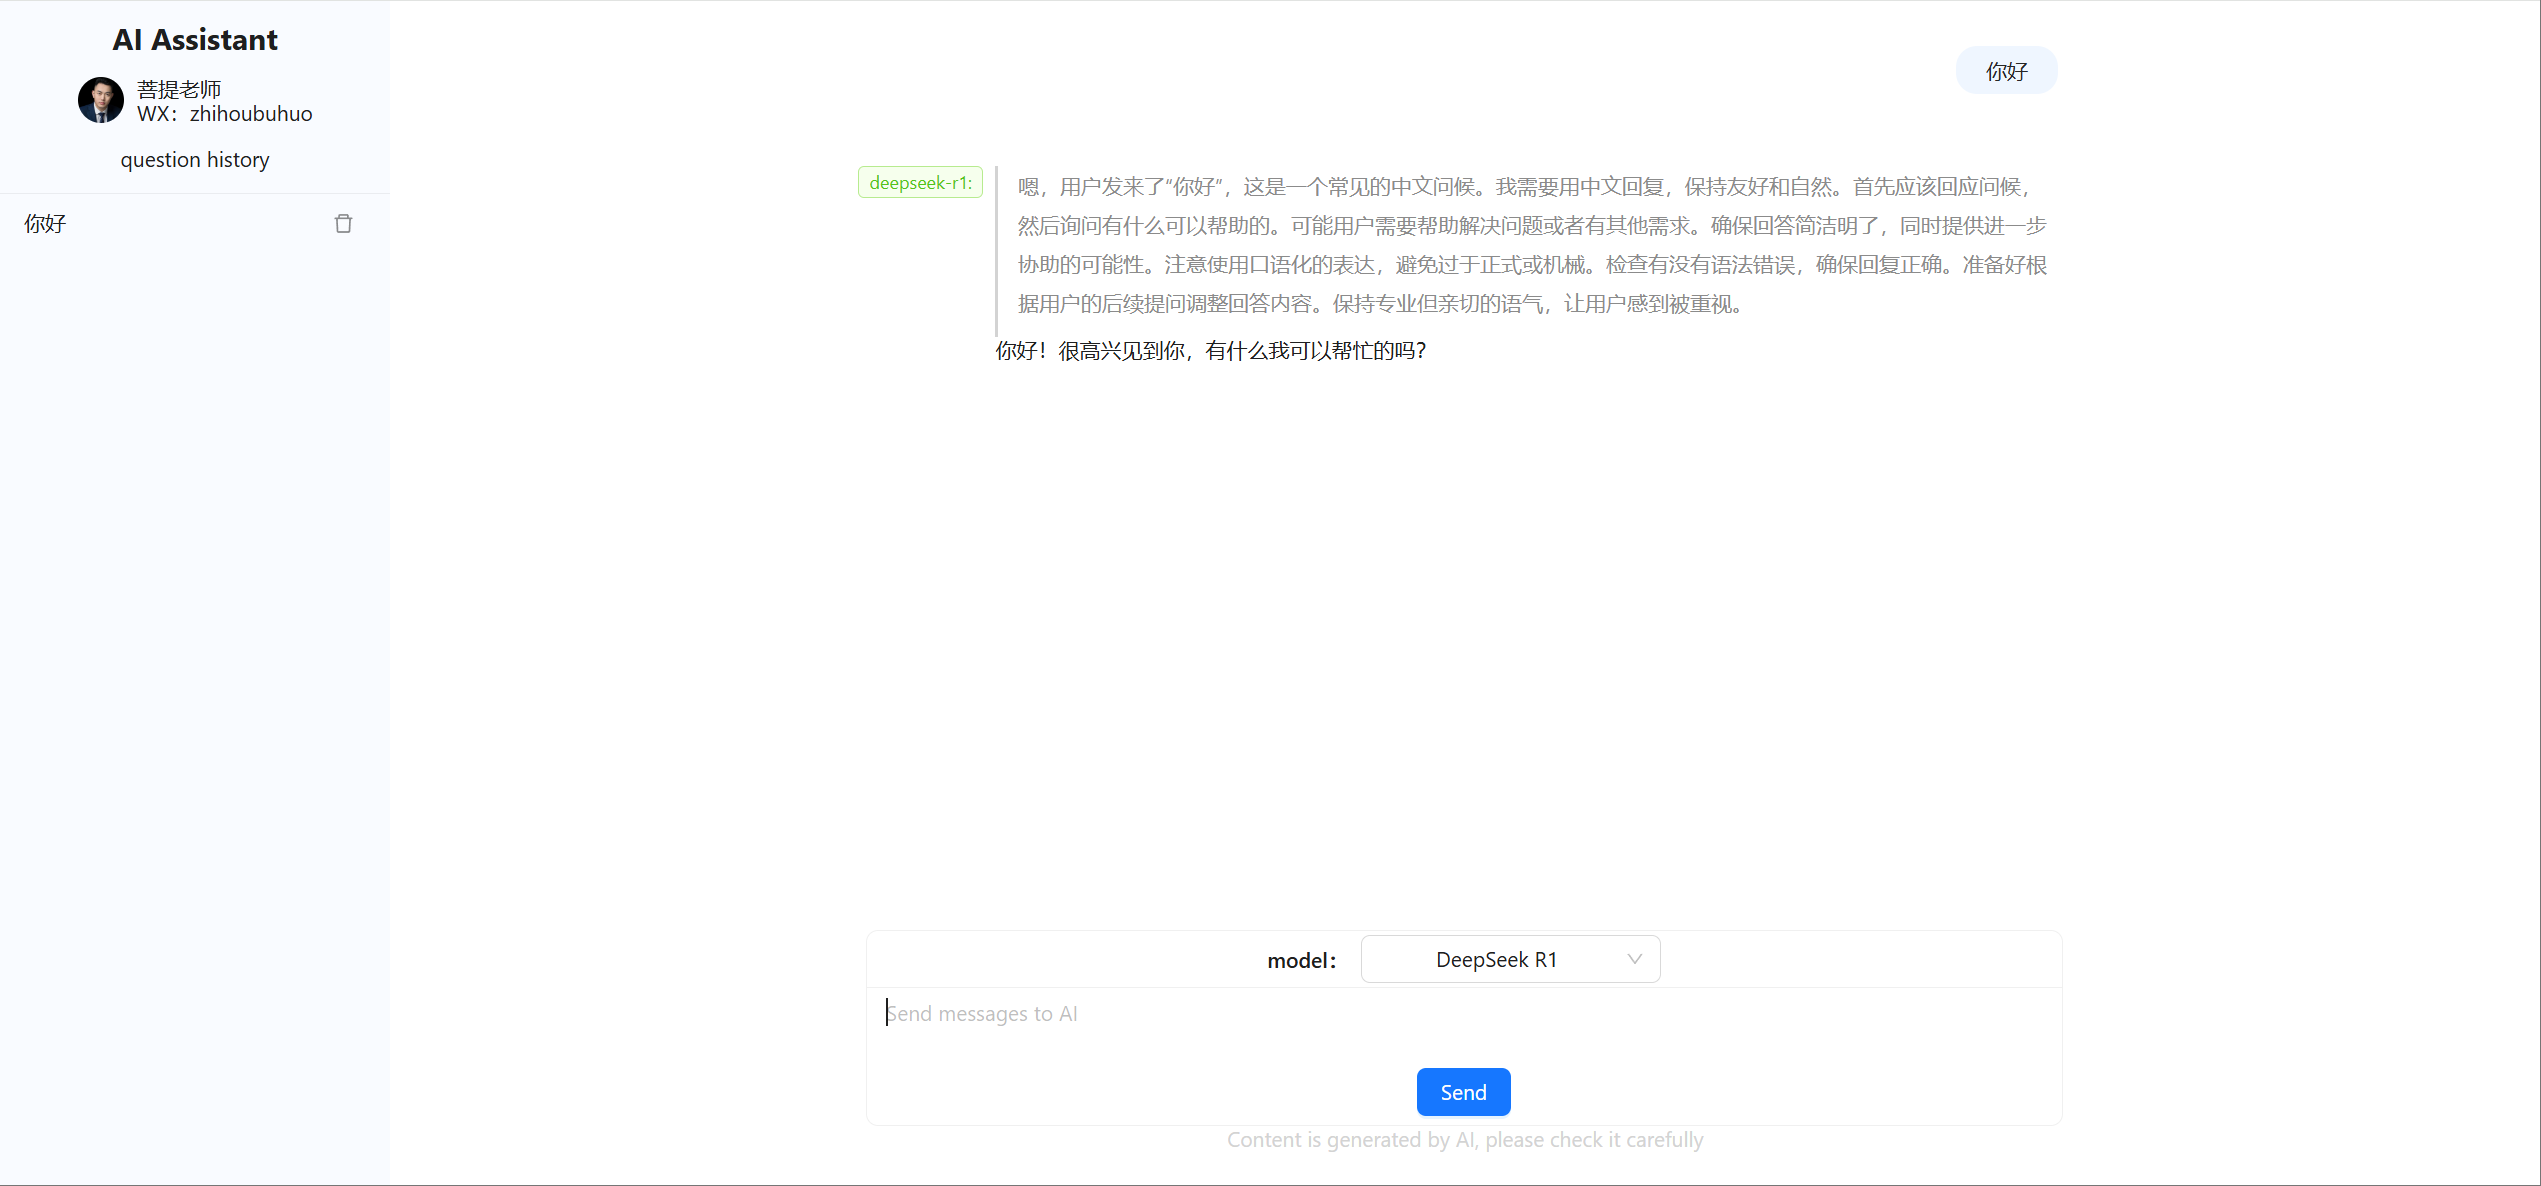2541x1186 pixels.
Task: Click the WX: zhihoubuhuo contact text
Action: [x=225, y=114]
